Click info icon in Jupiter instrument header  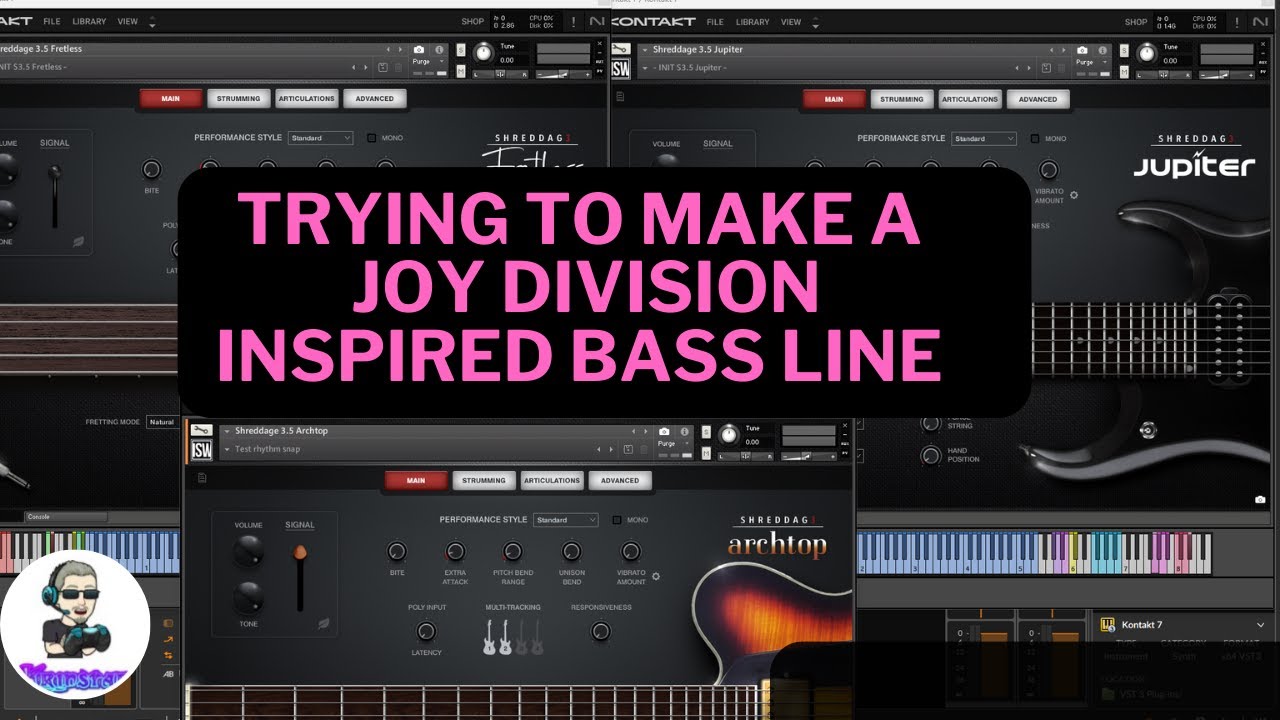pyautogui.click(x=1102, y=50)
